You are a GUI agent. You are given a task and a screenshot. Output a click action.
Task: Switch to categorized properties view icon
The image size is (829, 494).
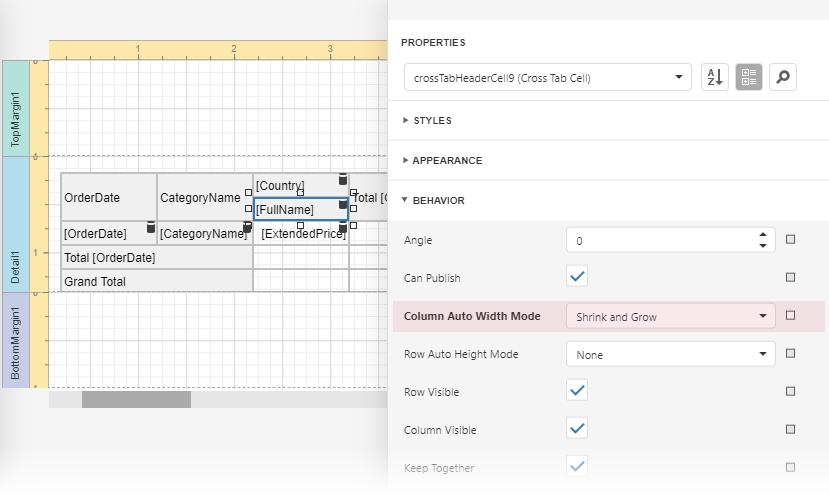click(749, 77)
